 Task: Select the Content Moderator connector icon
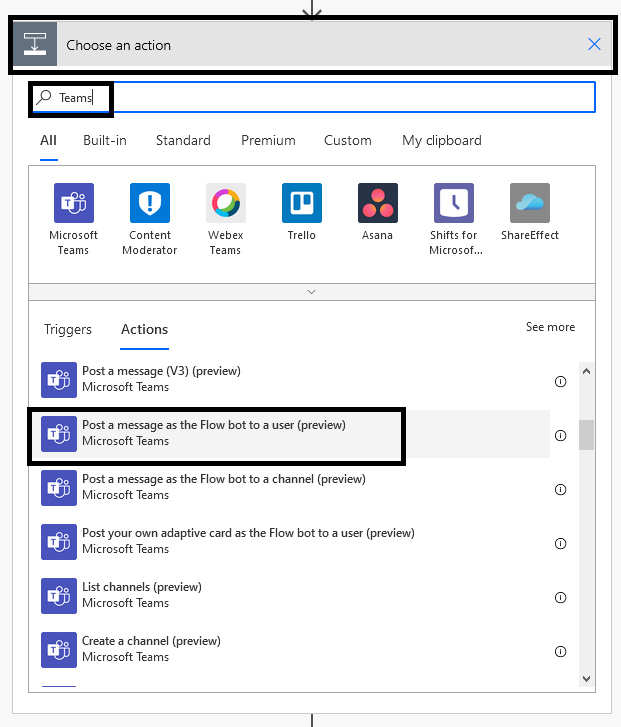[x=150, y=203]
